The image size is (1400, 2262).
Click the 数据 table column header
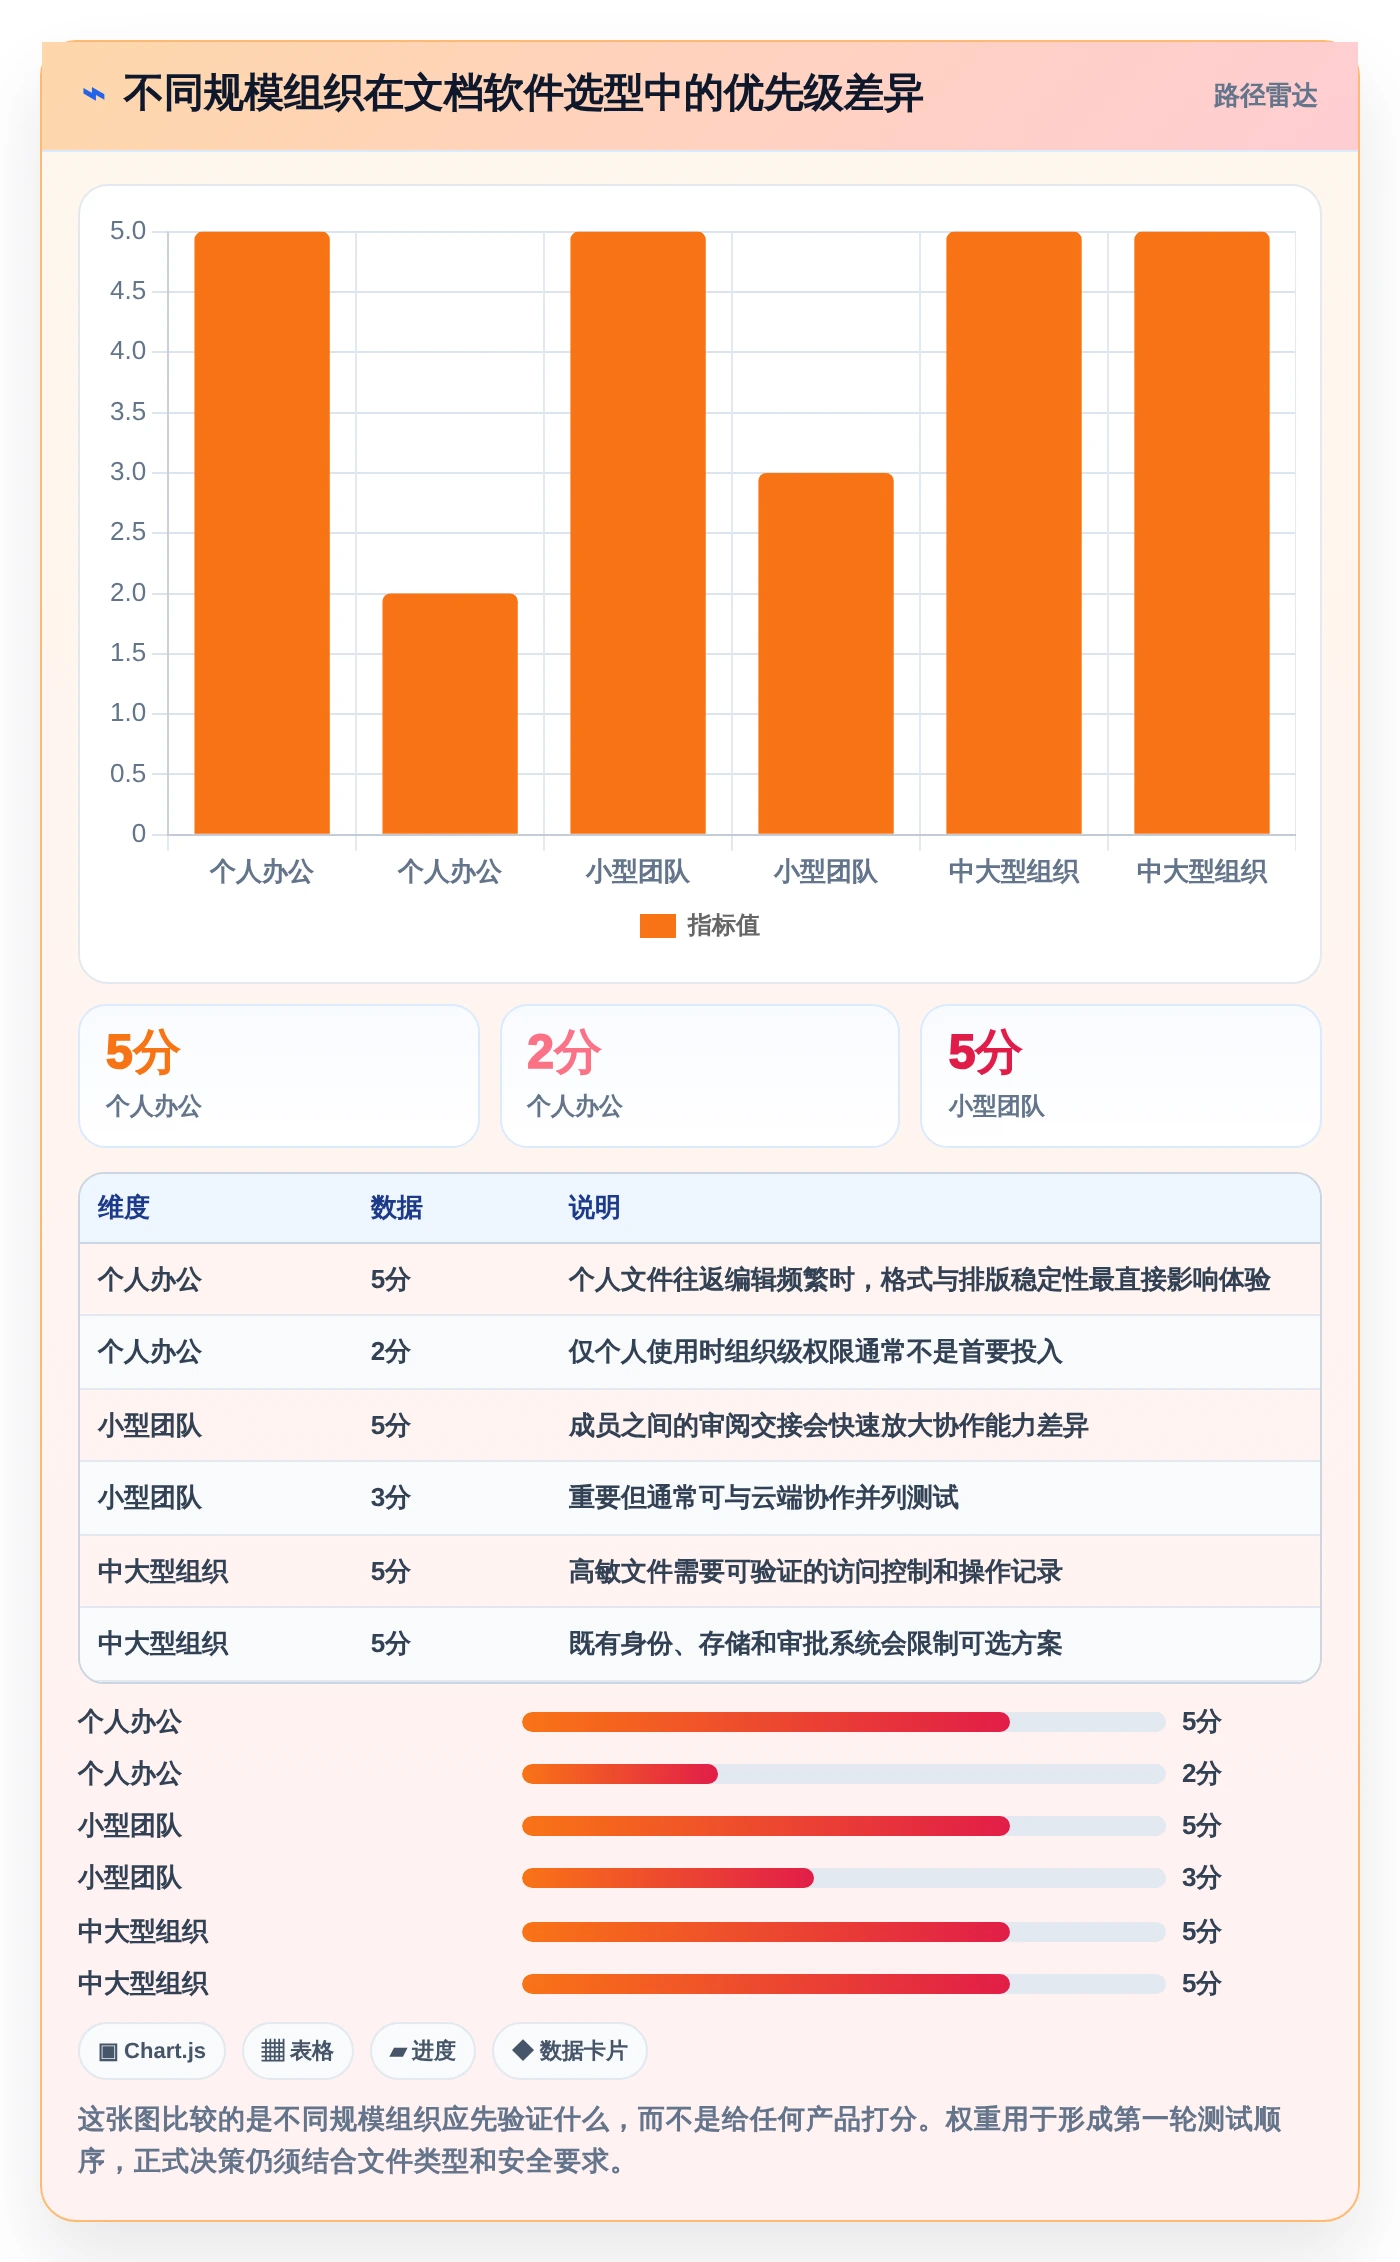(397, 1208)
